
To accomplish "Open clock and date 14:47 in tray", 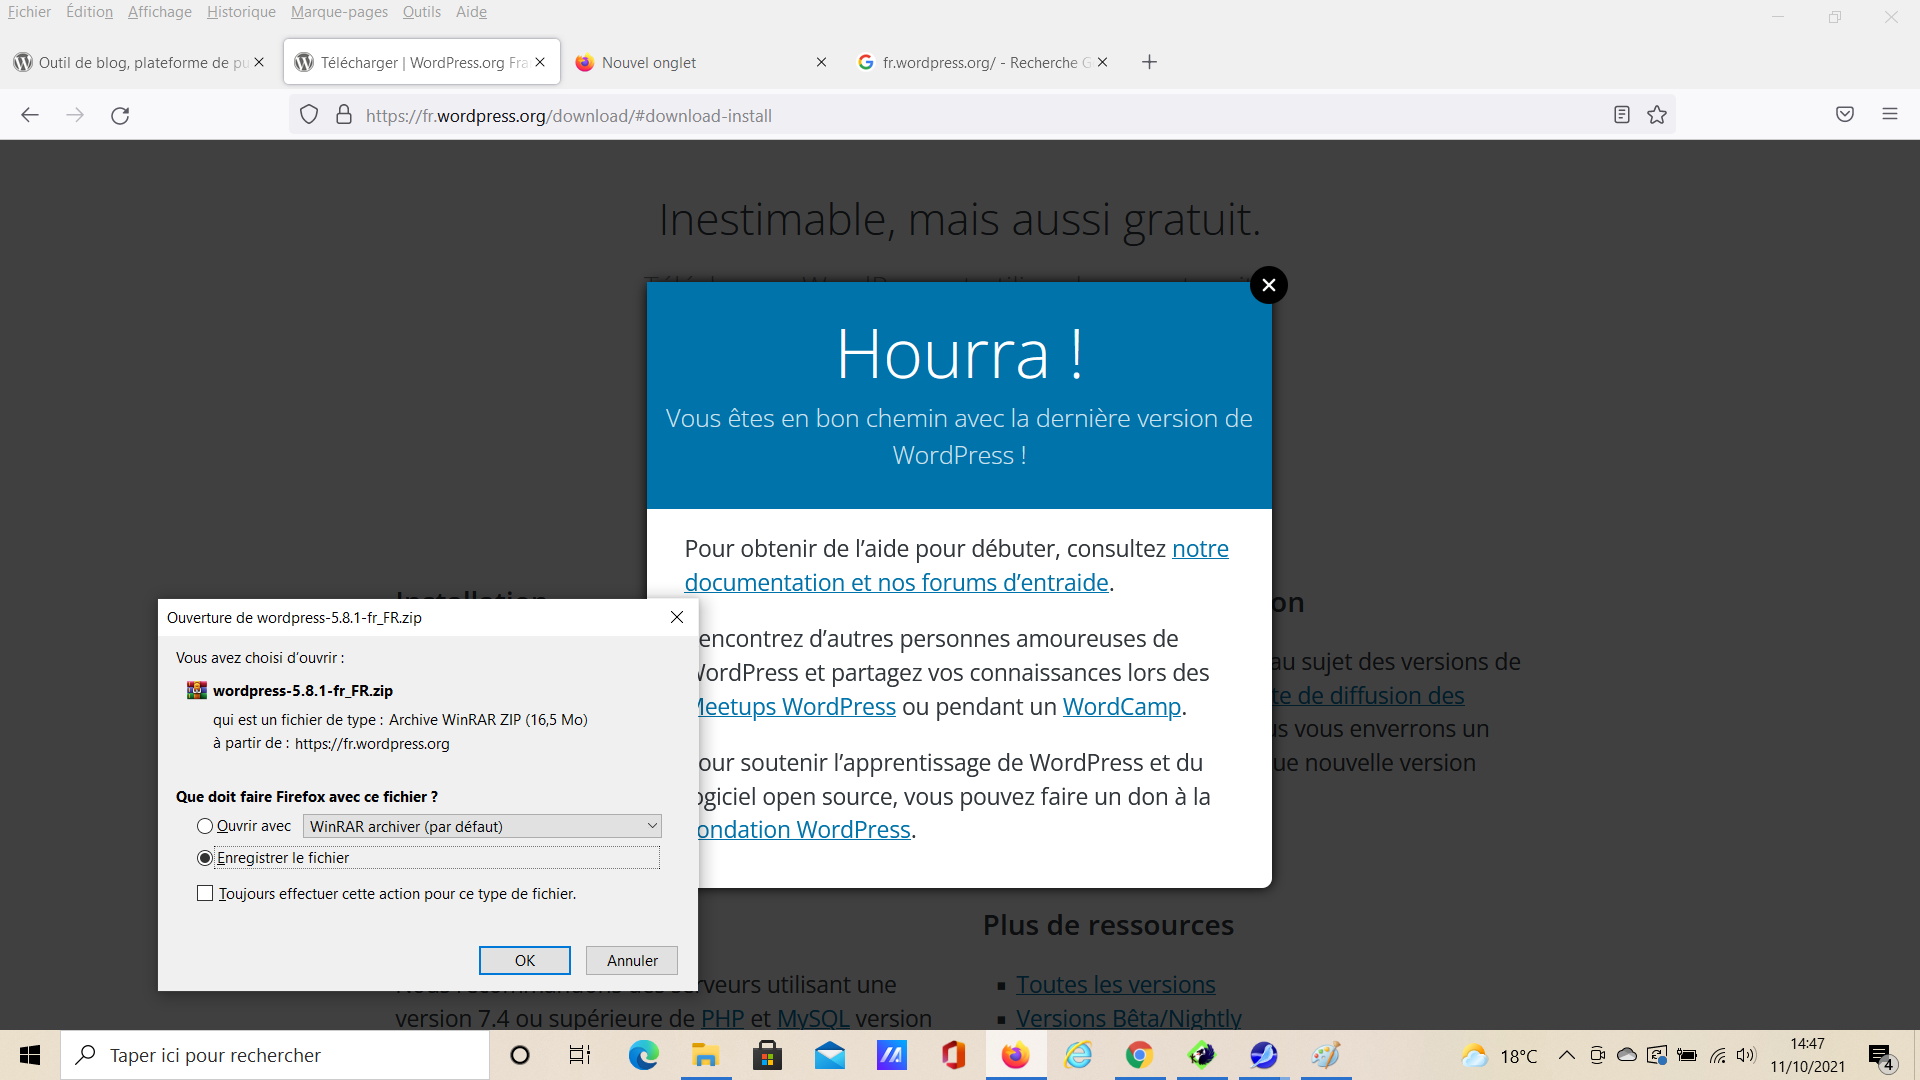I will coord(1808,1055).
